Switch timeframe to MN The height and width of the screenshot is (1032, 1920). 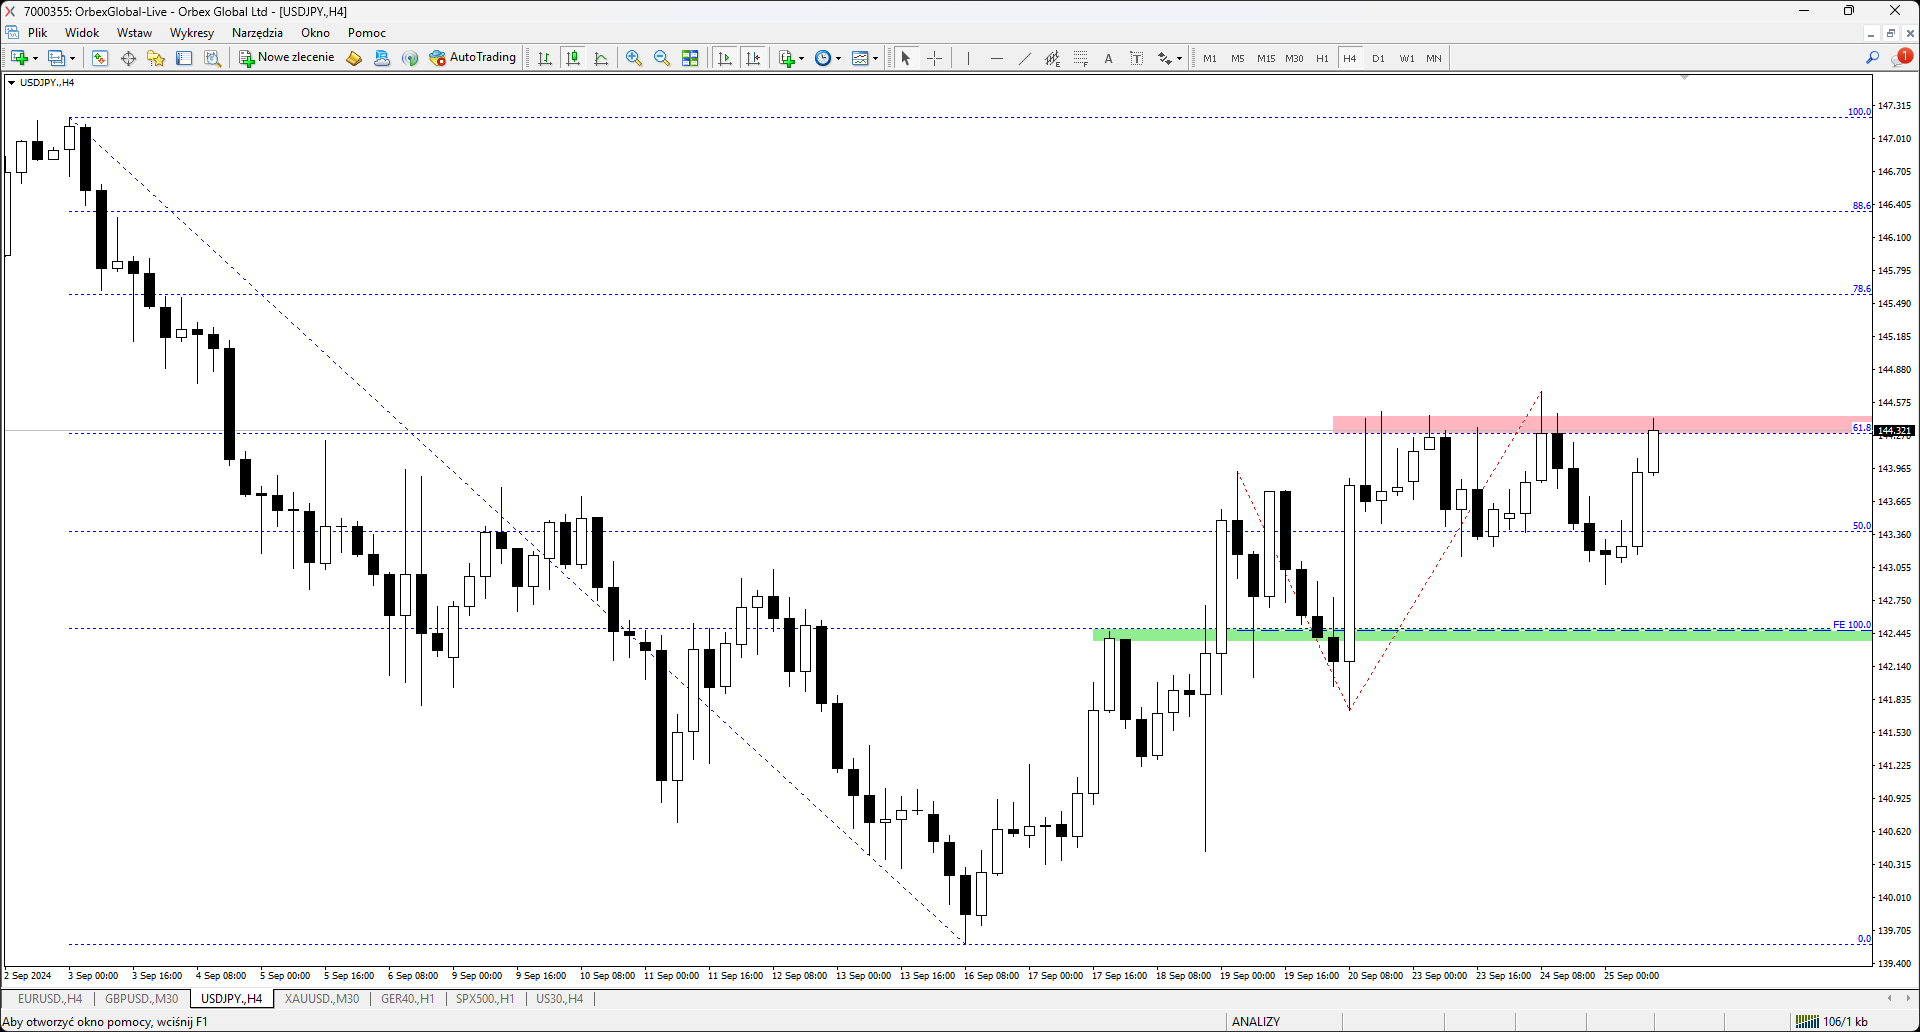click(x=1434, y=58)
